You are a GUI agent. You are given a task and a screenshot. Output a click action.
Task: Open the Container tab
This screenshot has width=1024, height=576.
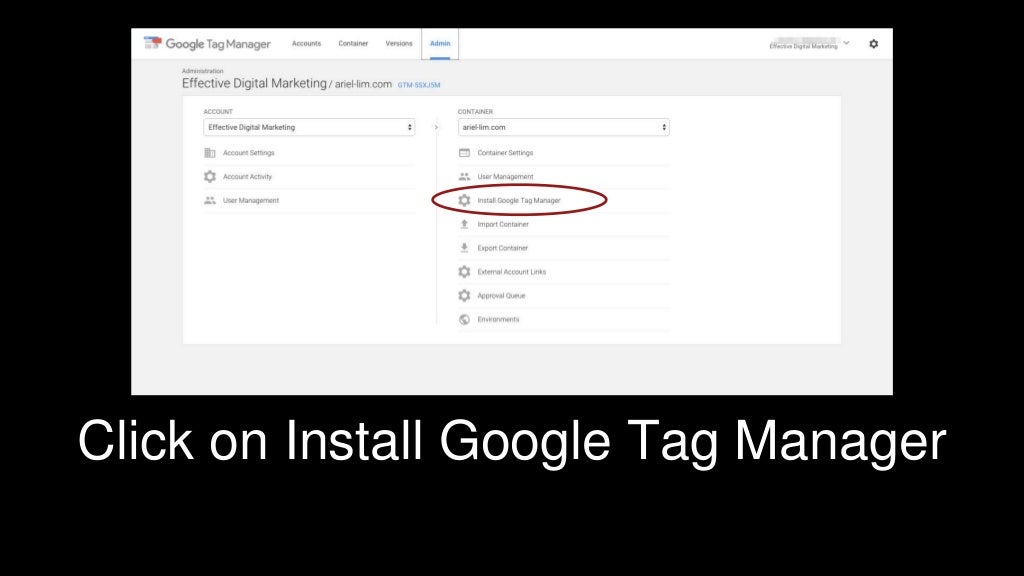[x=353, y=44]
